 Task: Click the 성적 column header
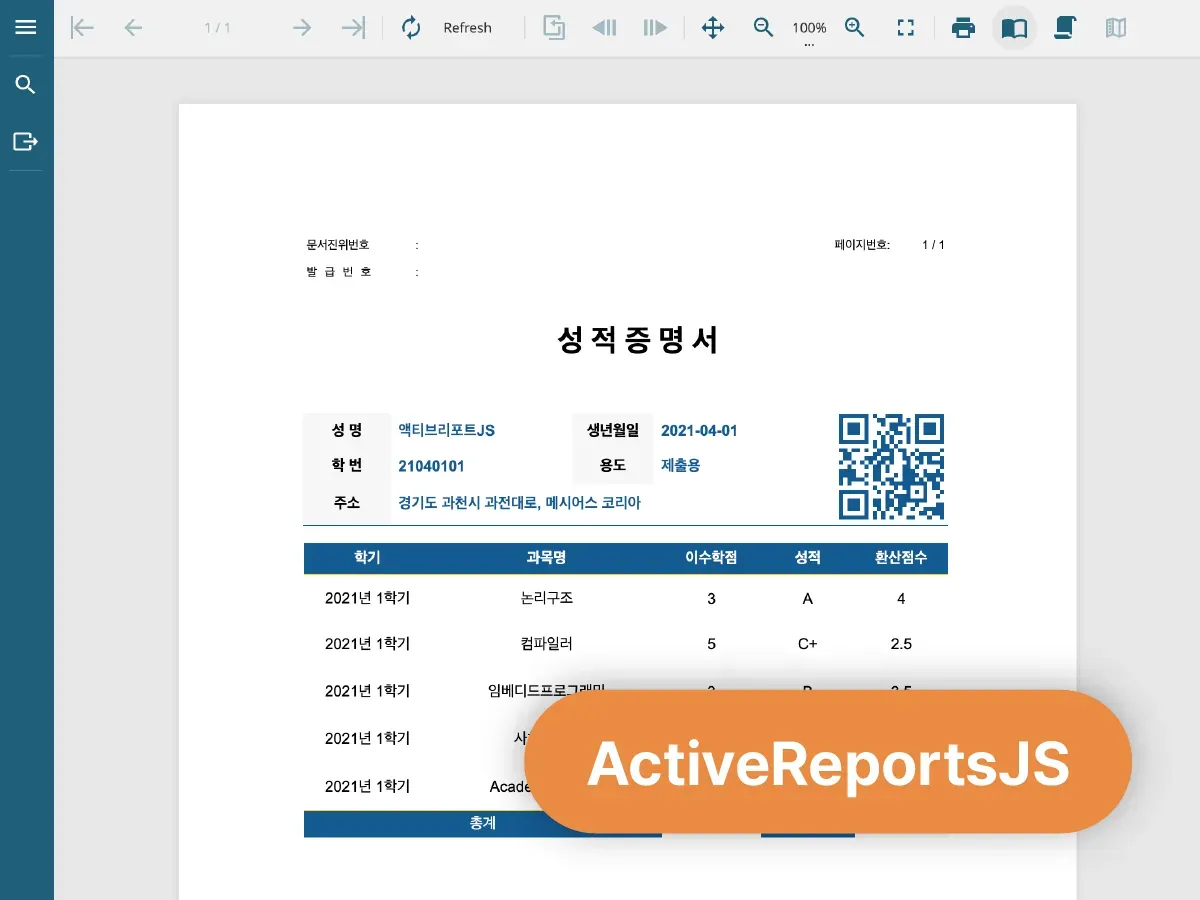pos(807,558)
